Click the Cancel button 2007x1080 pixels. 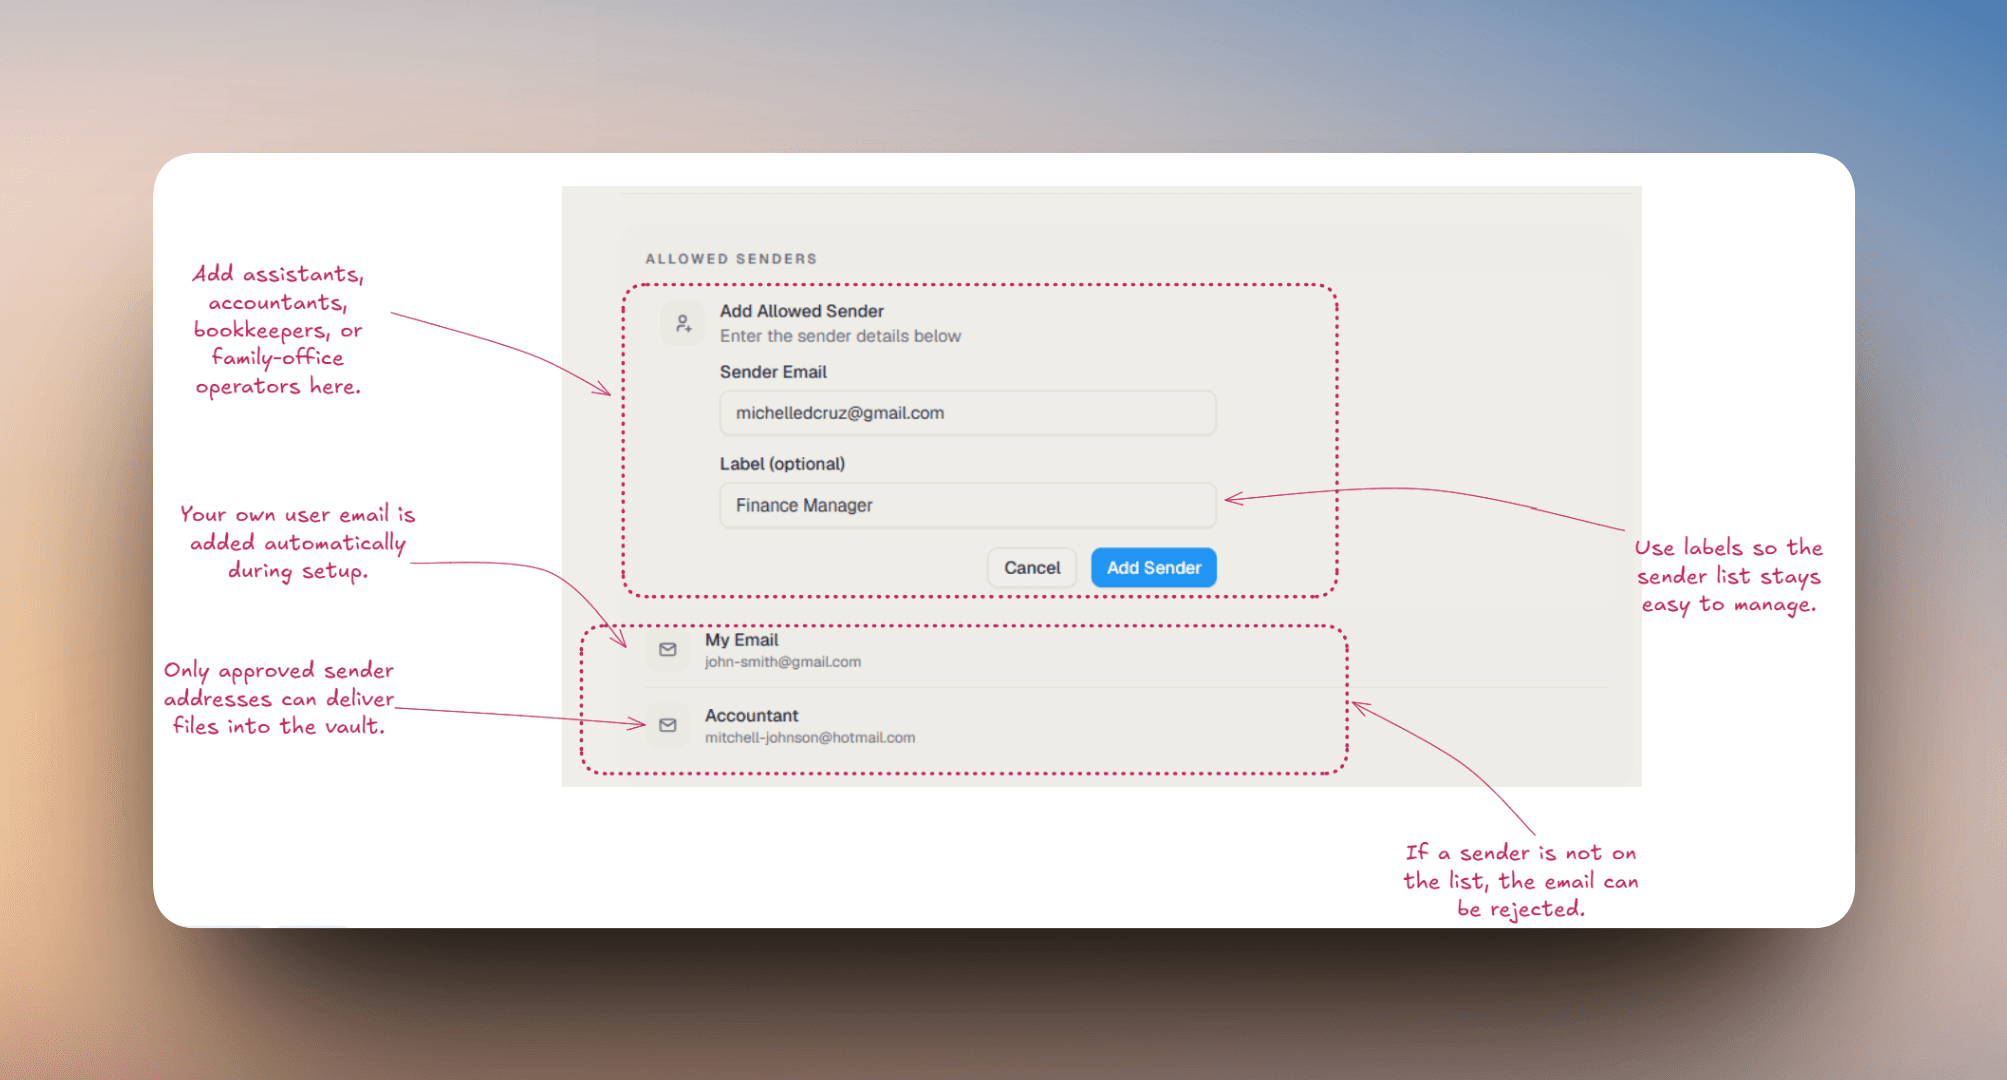1032,568
